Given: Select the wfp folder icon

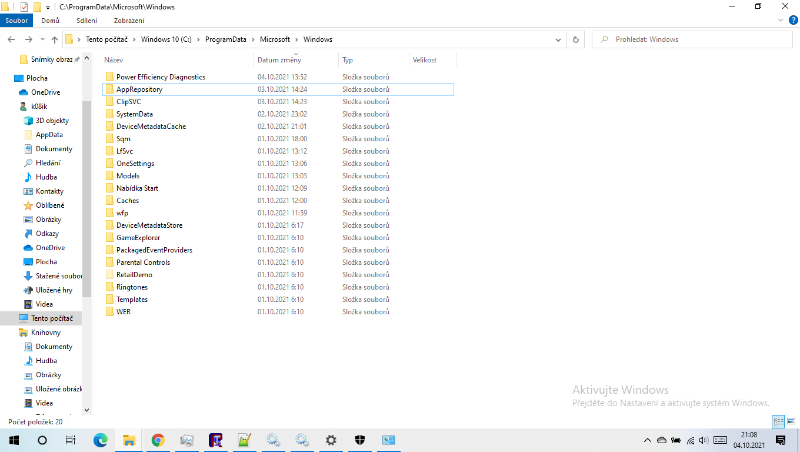Looking at the screenshot, I should 110,213.
